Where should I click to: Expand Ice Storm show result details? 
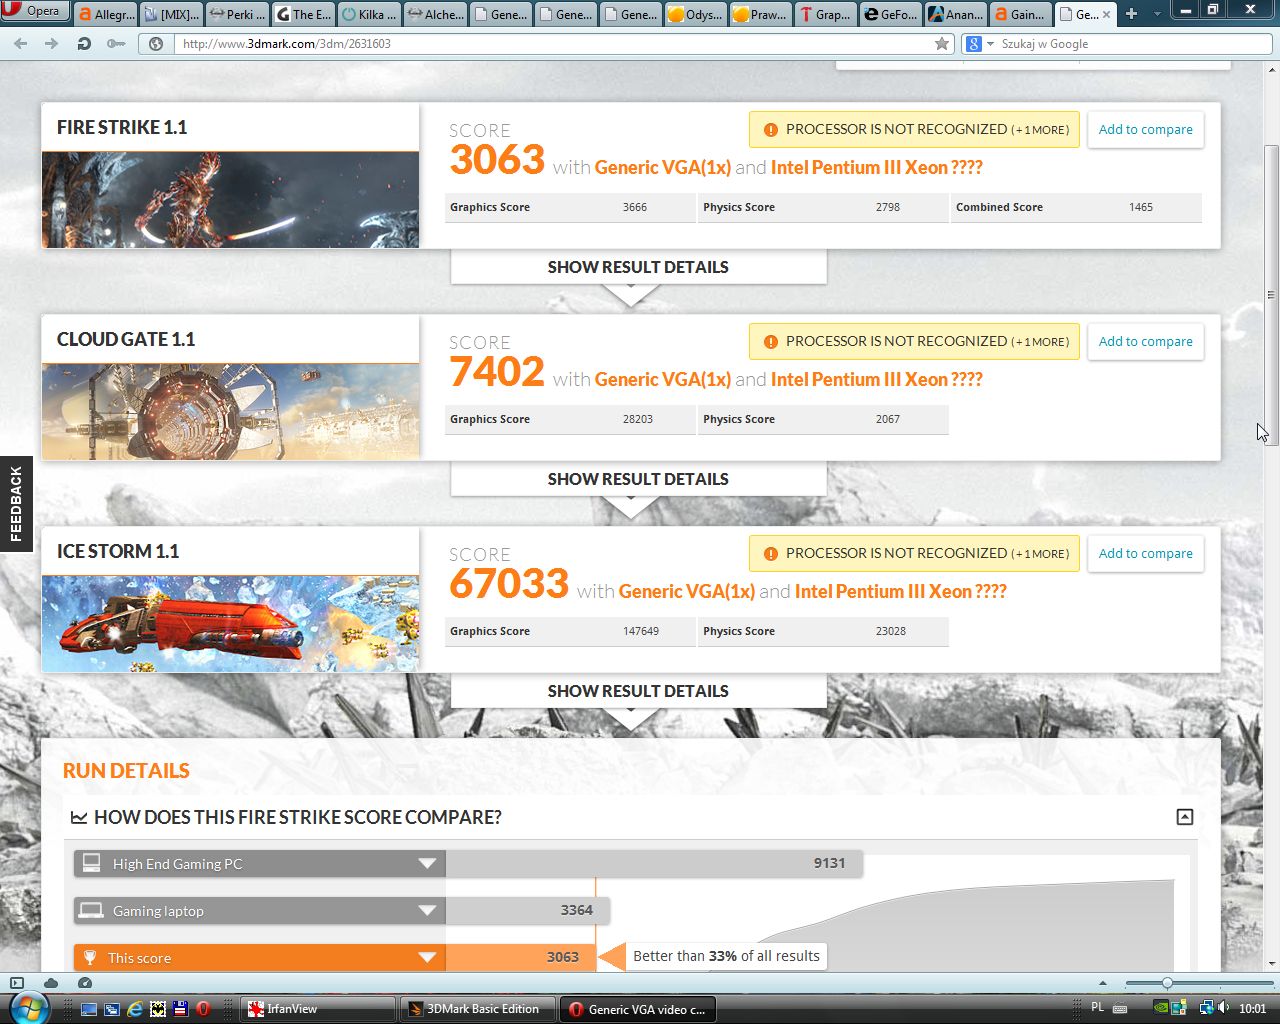[638, 691]
